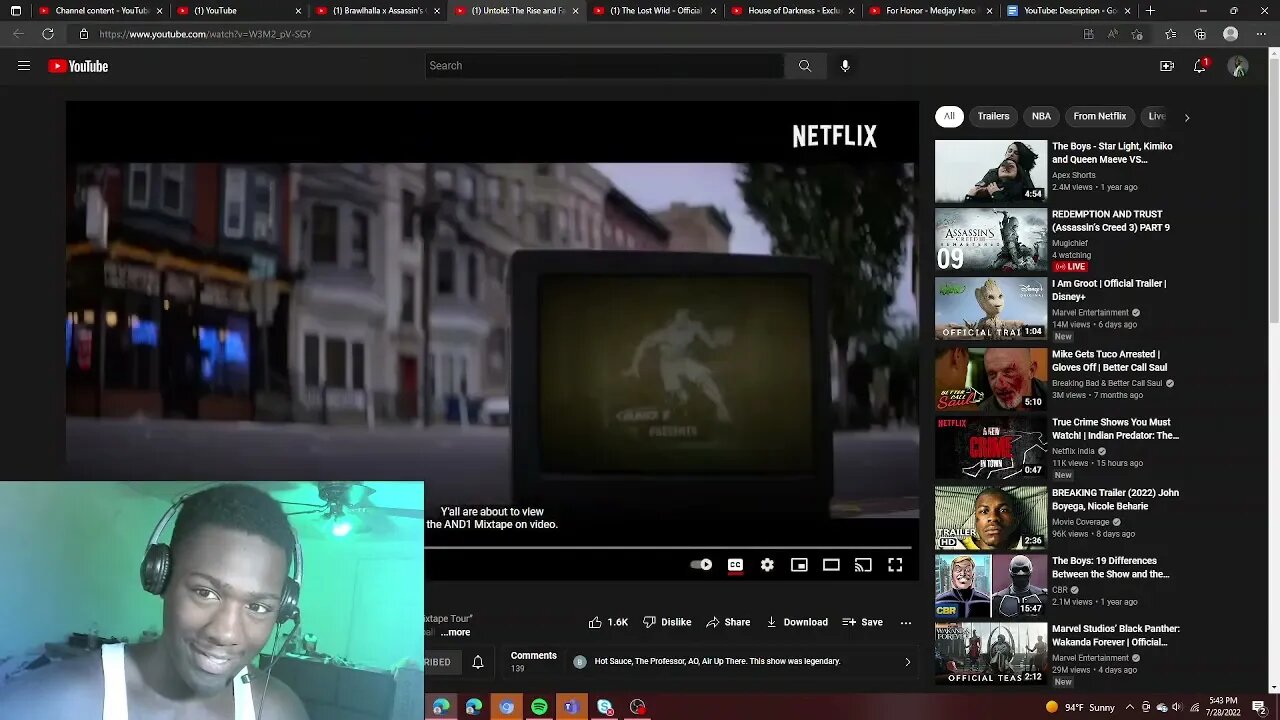Click the Dislike button

[x=667, y=622]
